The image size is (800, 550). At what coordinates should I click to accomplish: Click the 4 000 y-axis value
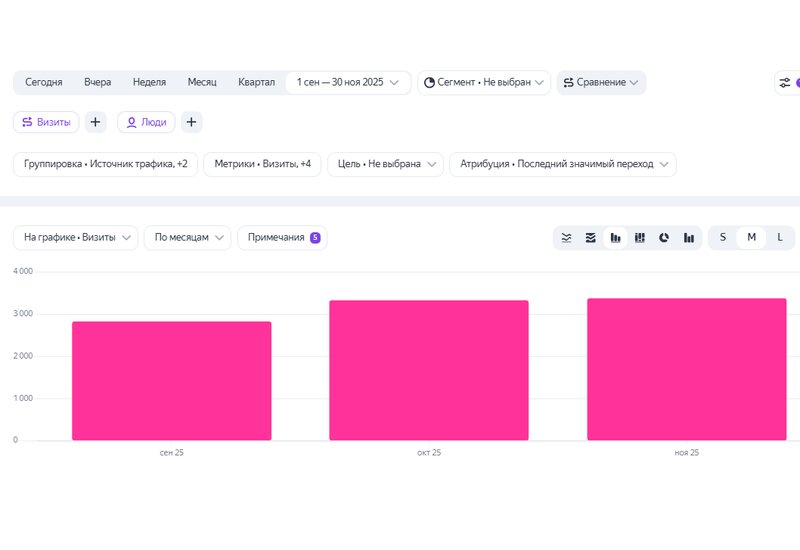[x=23, y=271]
